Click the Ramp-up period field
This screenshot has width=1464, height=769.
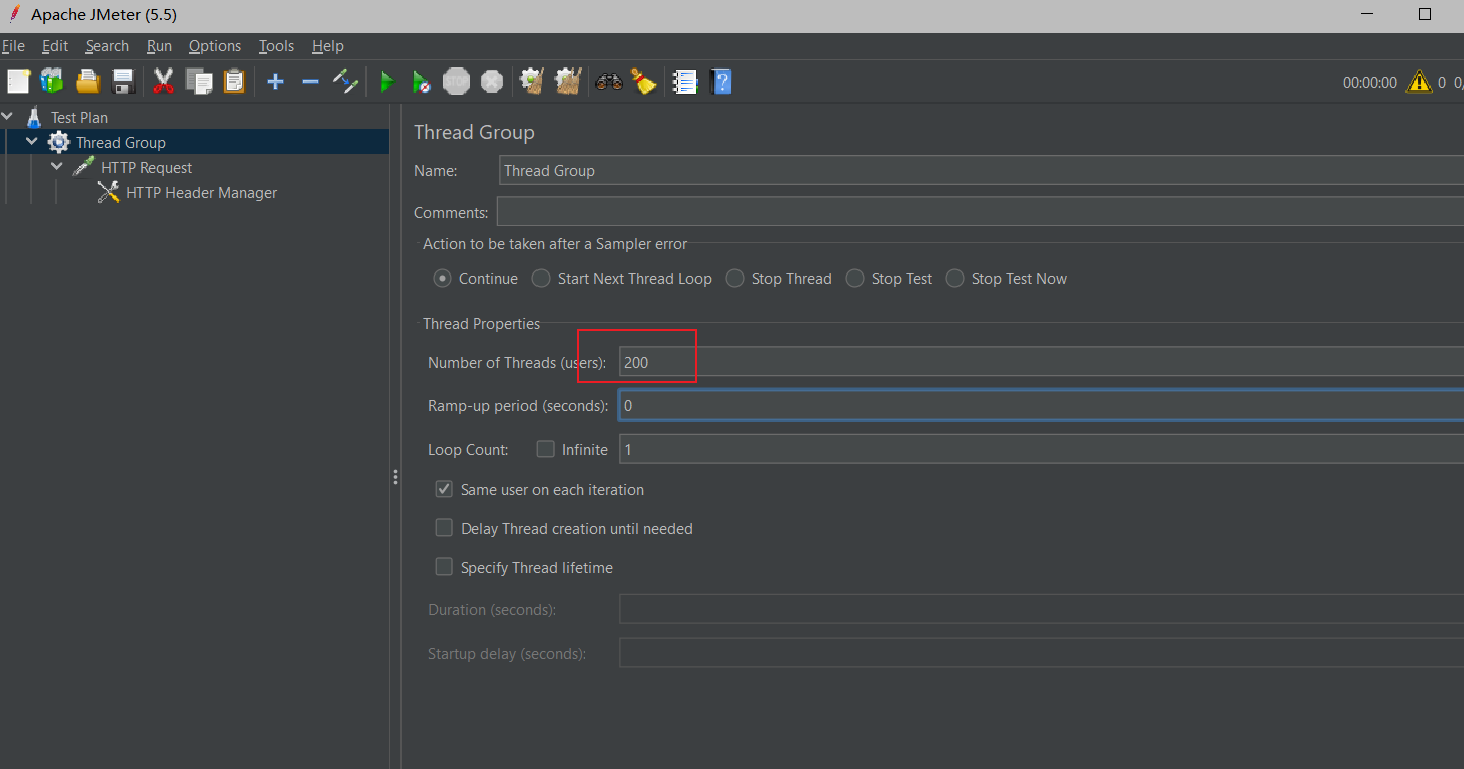coord(1041,405)
